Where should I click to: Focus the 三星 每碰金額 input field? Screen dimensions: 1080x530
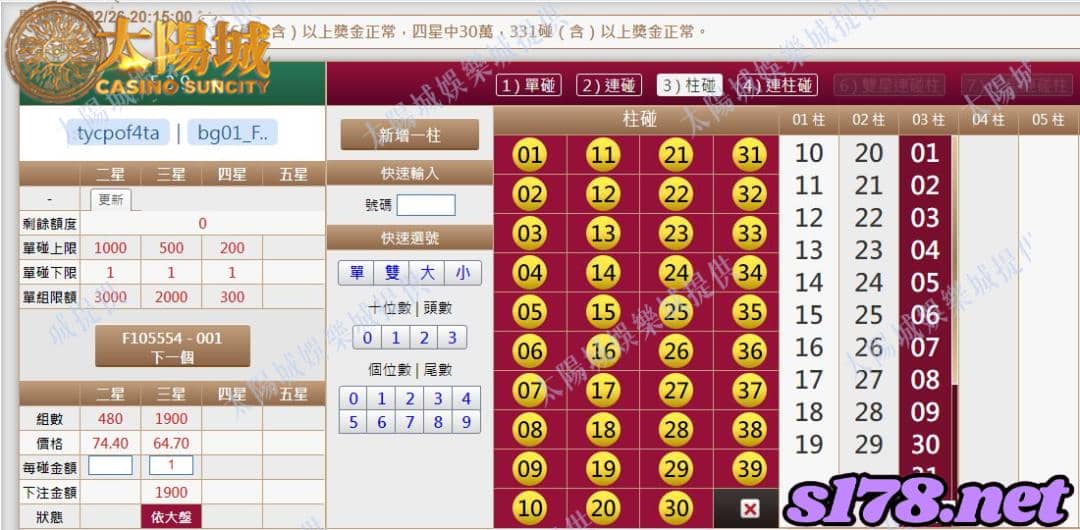tap(171, 466)
